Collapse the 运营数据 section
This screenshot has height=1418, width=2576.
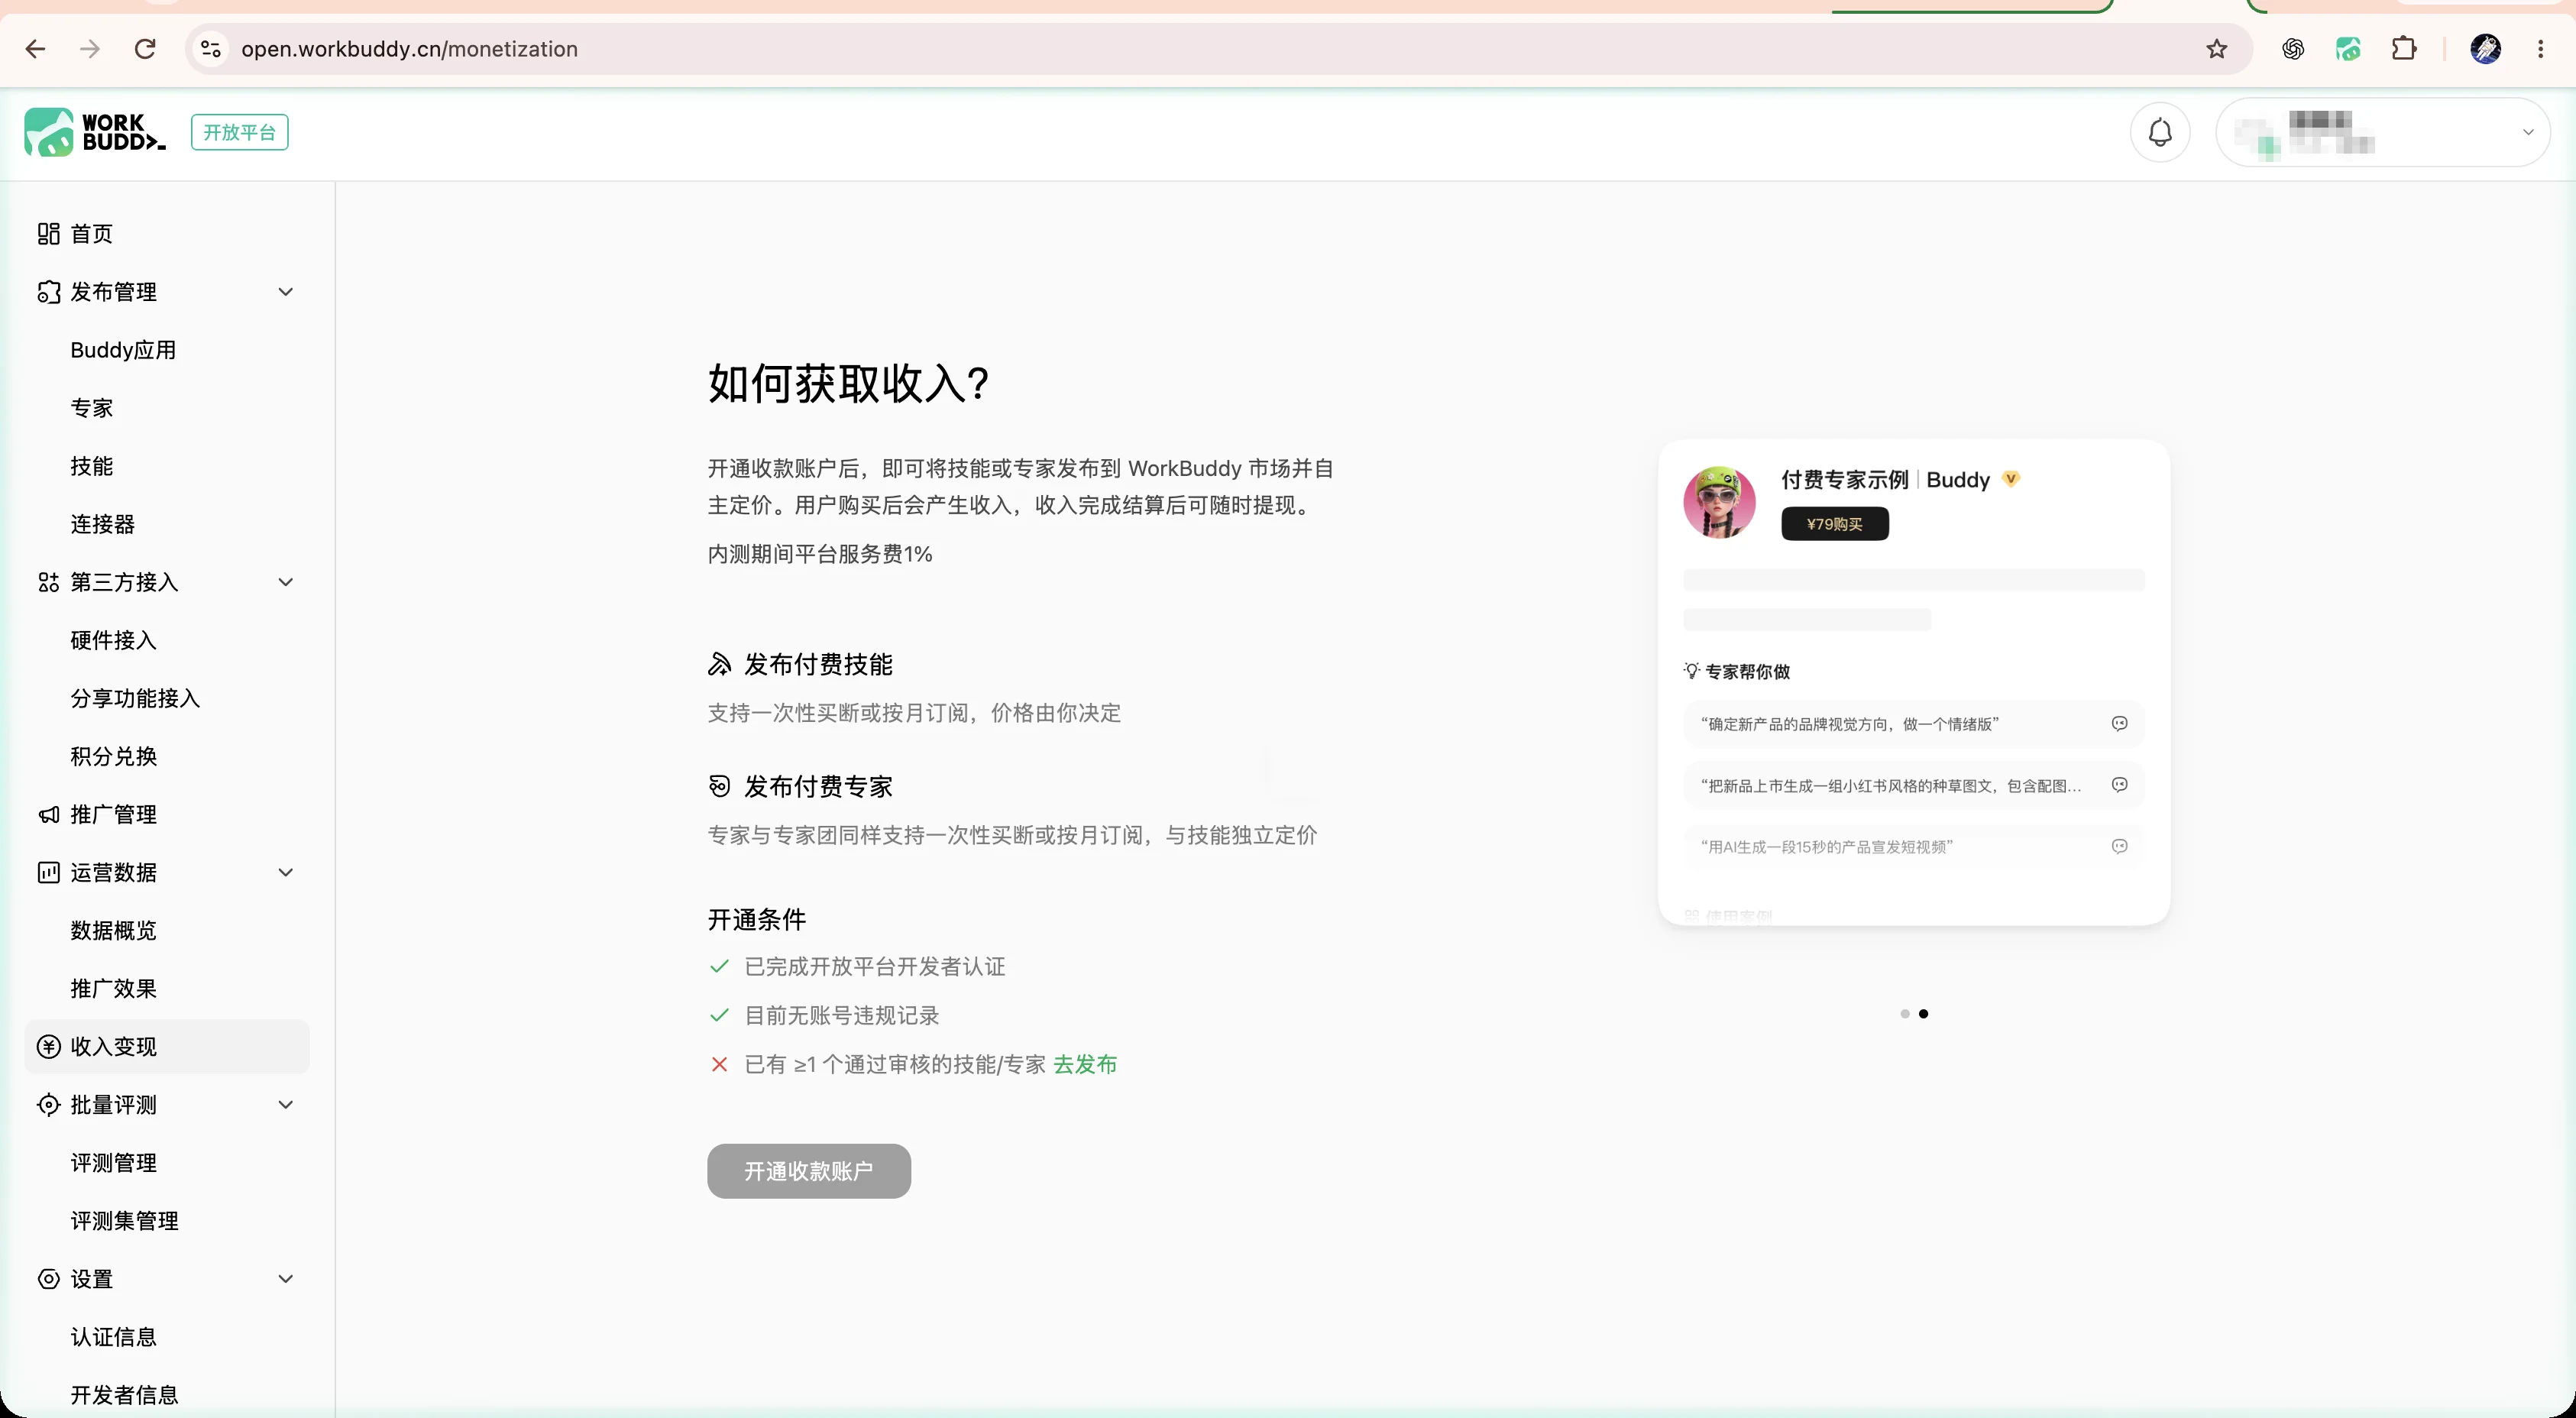[286, 873]
